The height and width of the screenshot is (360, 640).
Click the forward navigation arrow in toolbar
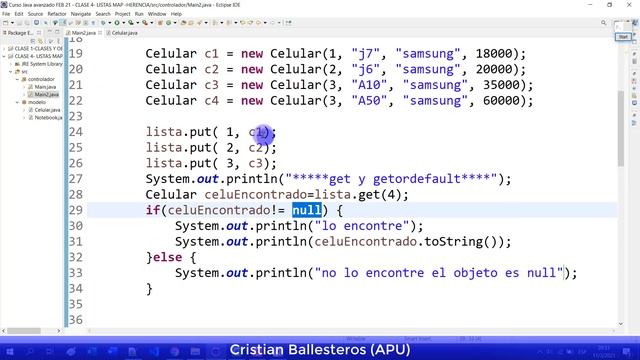pos(272,23)
